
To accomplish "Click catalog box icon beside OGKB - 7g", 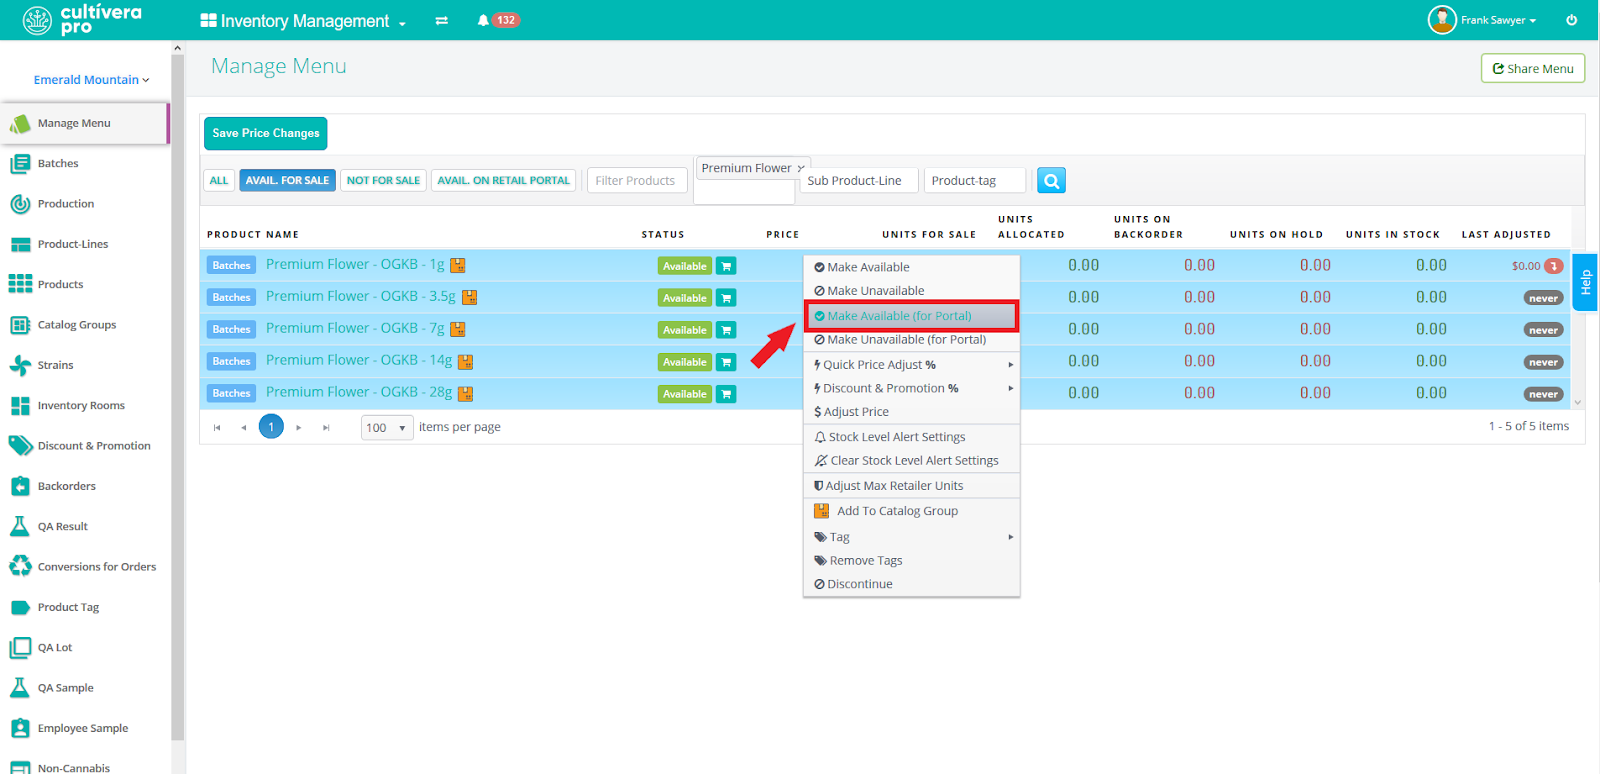I will click(458, 329).
